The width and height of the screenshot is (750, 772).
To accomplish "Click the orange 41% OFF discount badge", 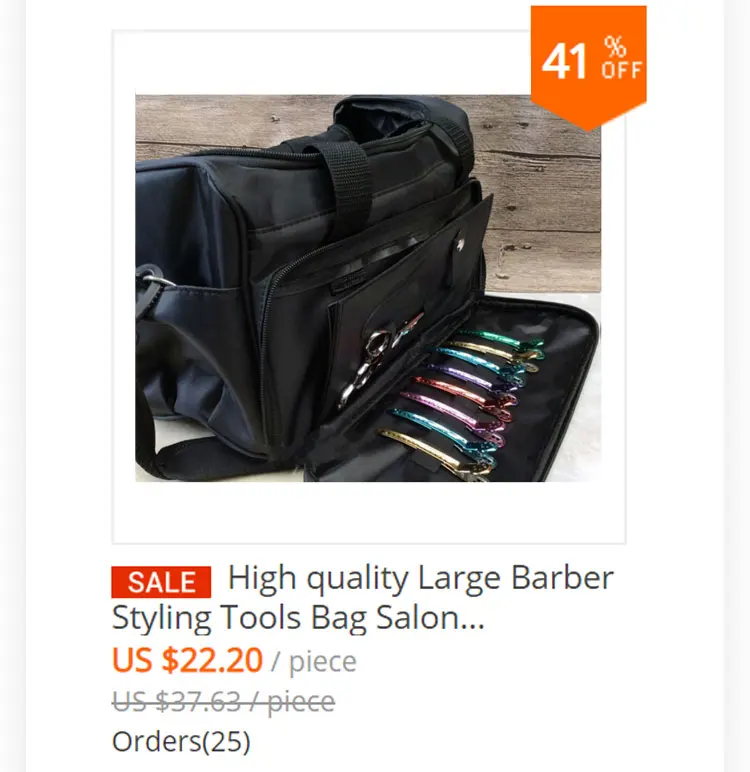I will (x=588, y=64).
